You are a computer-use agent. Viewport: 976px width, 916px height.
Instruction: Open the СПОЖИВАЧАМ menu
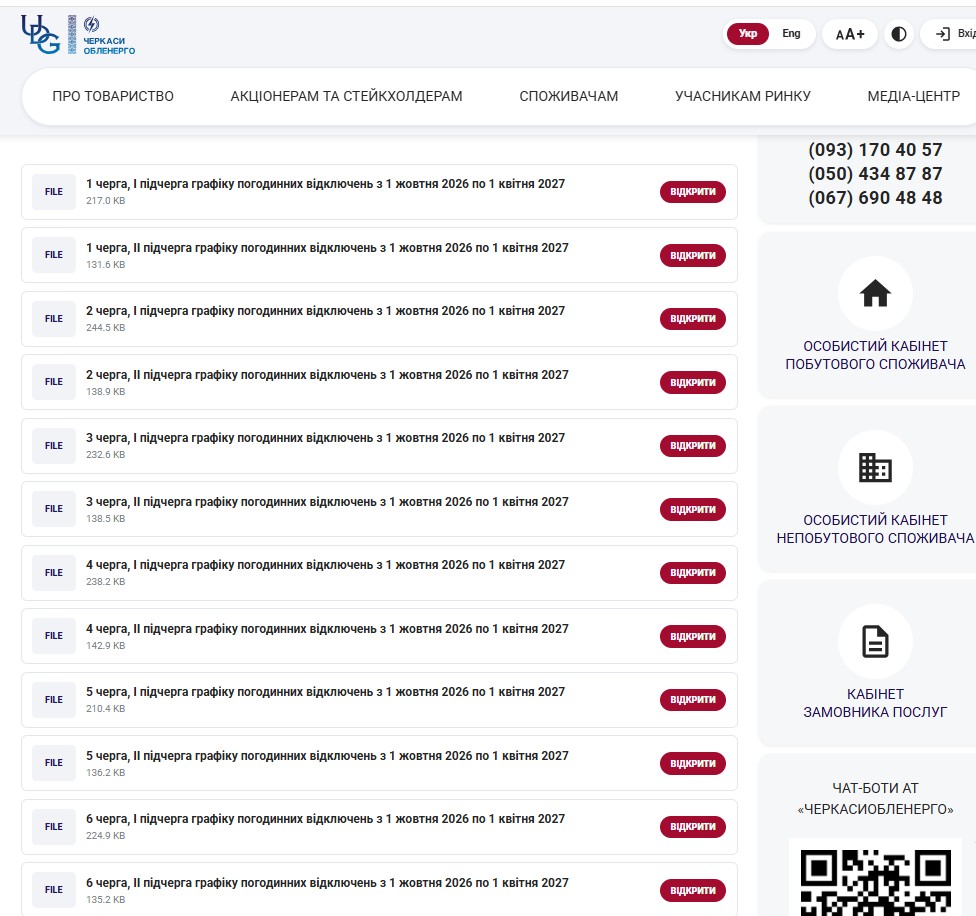(x=568, y=96)
